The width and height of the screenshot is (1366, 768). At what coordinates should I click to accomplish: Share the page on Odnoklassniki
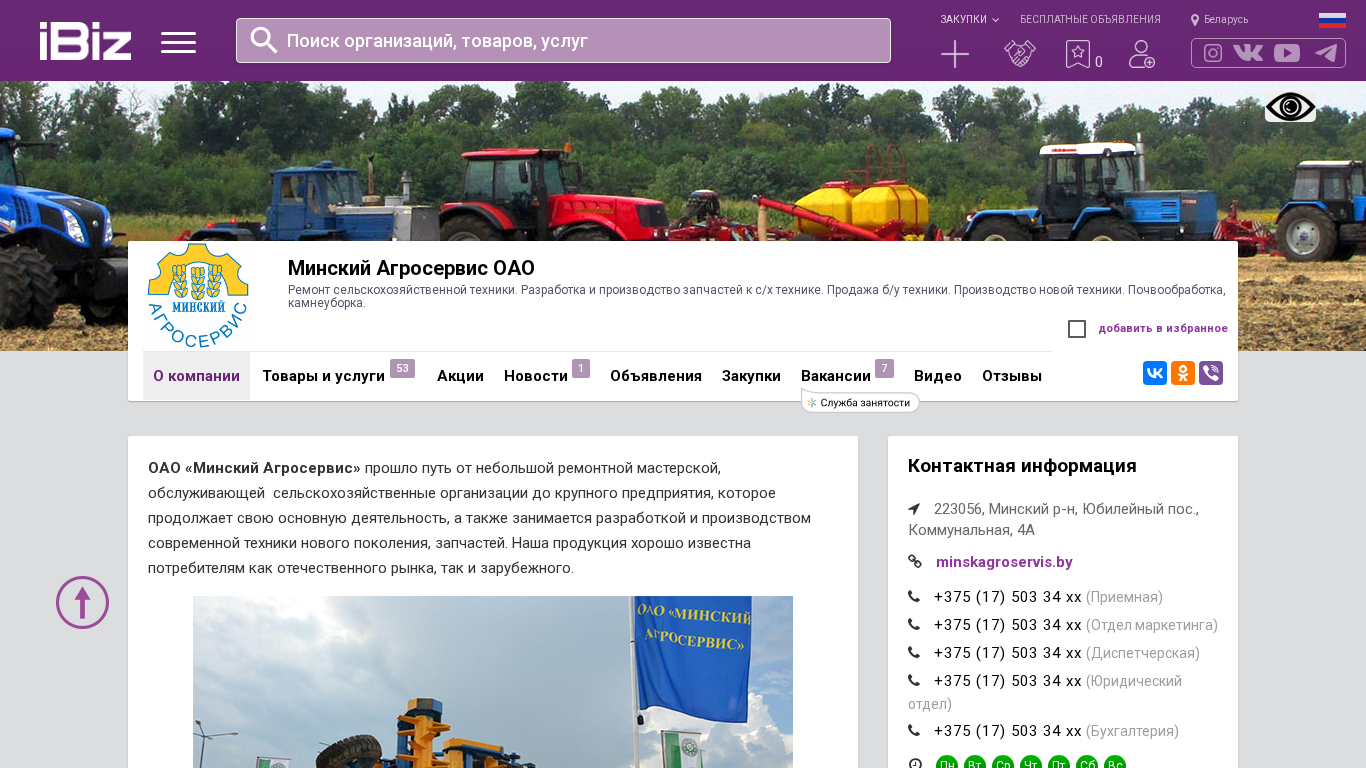click(1183, 373)
